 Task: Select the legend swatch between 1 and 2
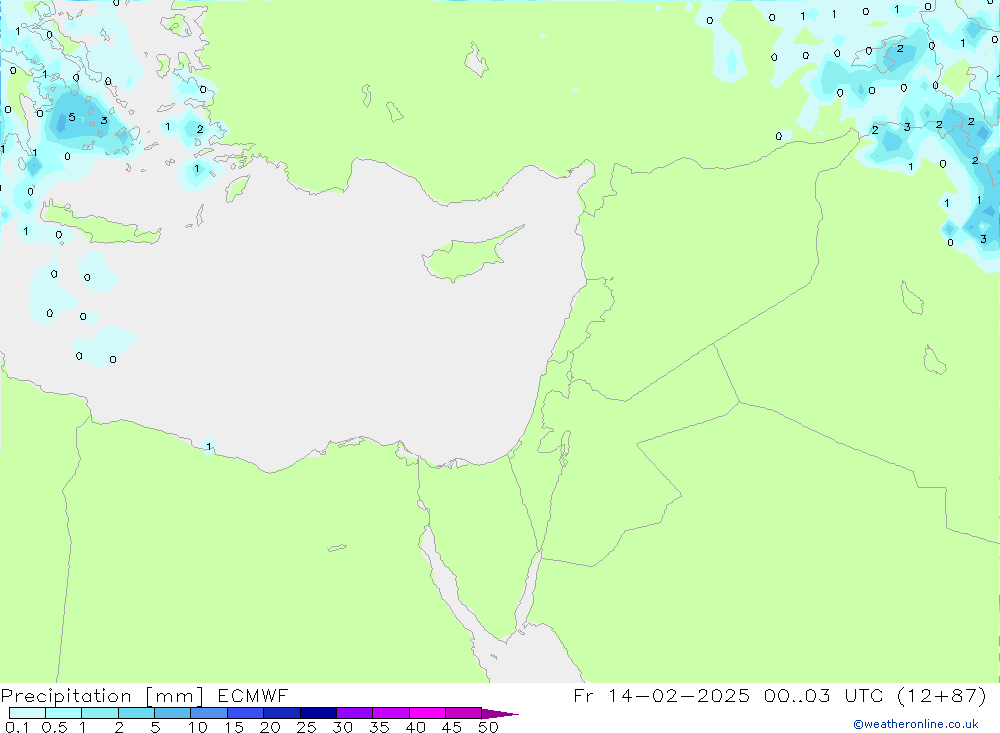click(99, 713)
